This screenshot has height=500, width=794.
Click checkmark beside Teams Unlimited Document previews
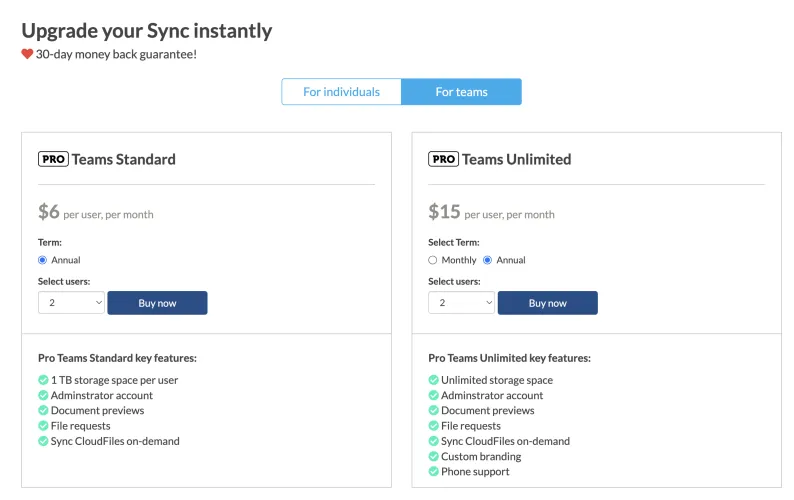coord(433,410)
